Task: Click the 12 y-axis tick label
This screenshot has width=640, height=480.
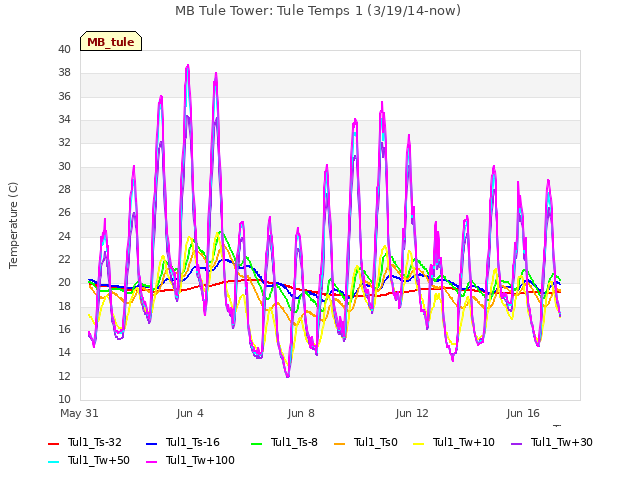Action: 64,377
